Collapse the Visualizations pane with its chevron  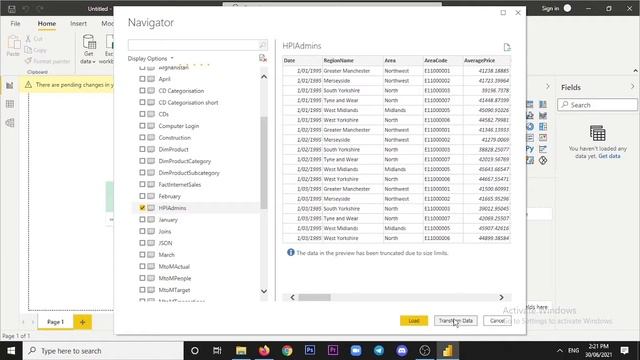pyautogui.click(x=548, y=87)
